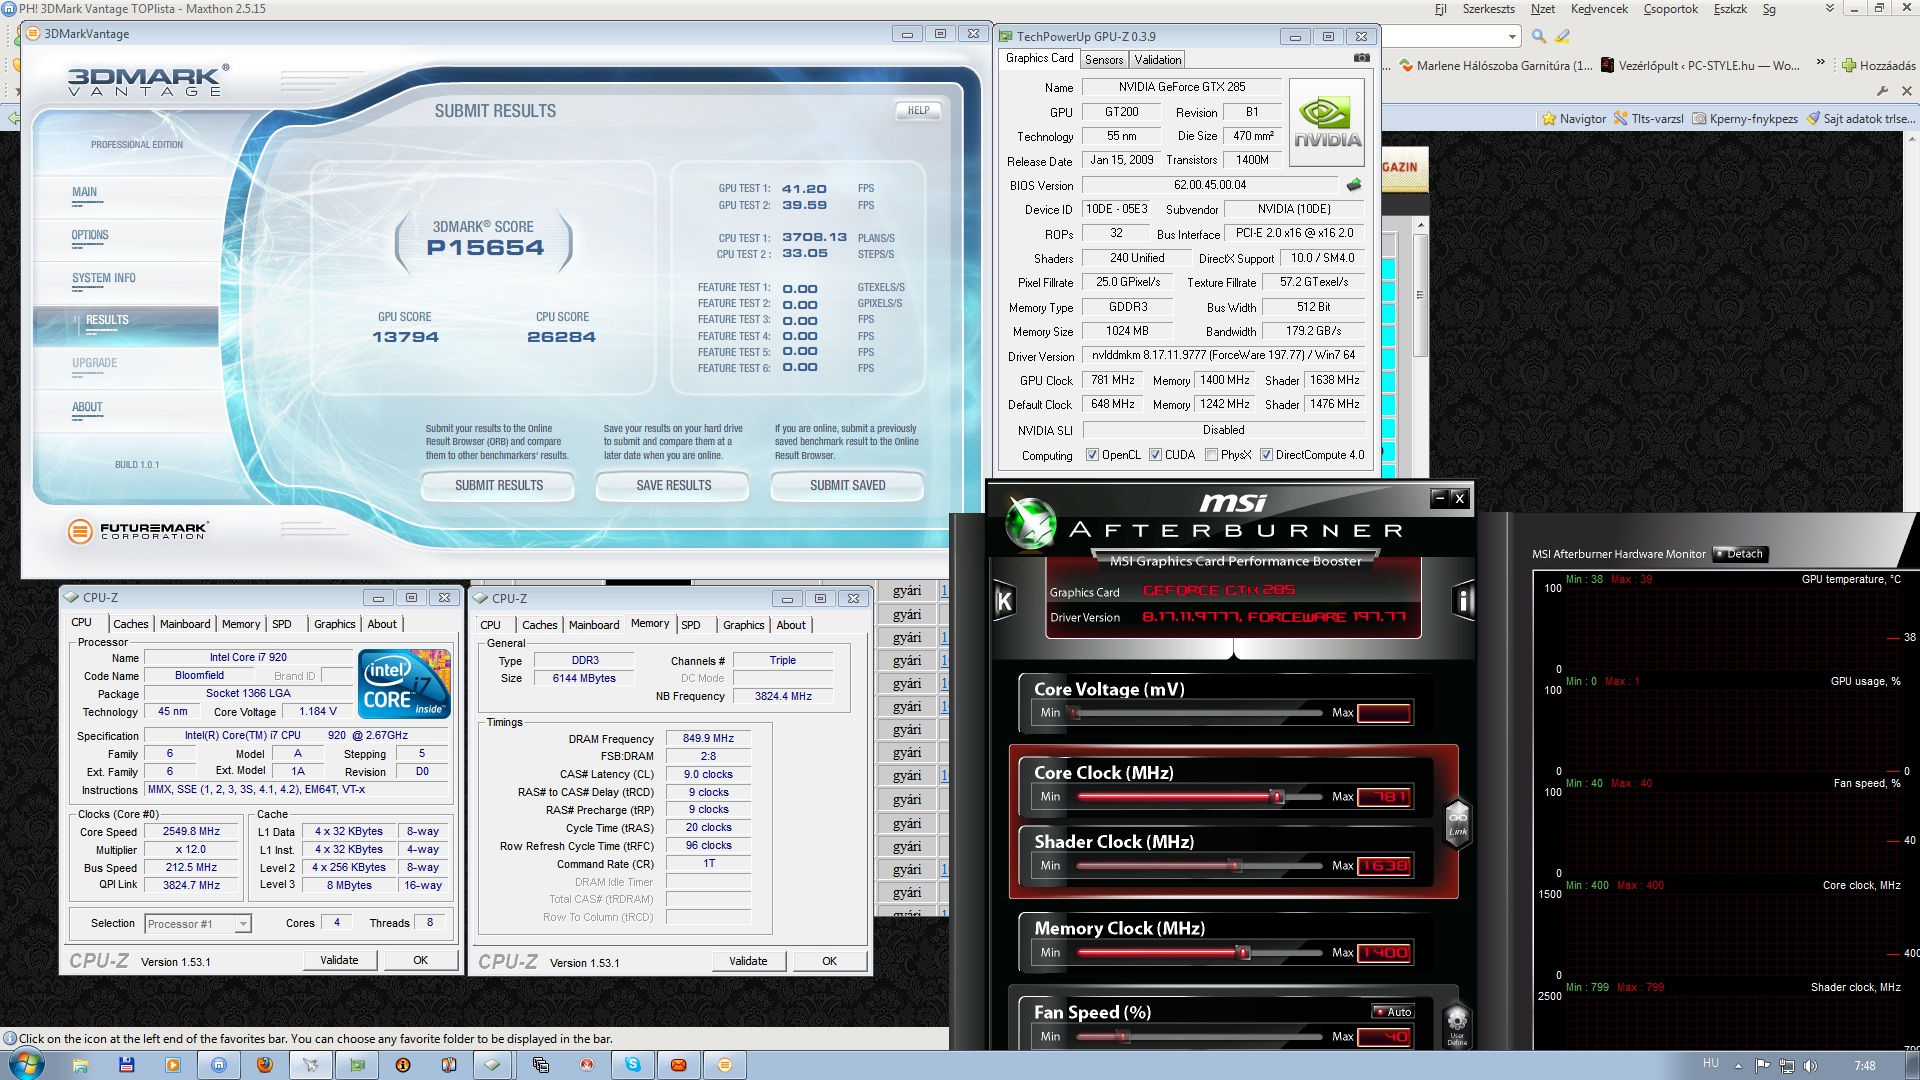Open the Afterburner information i icon
The height and width of the screenshot is (1080, 1920).
click(x=1463, y=600)
